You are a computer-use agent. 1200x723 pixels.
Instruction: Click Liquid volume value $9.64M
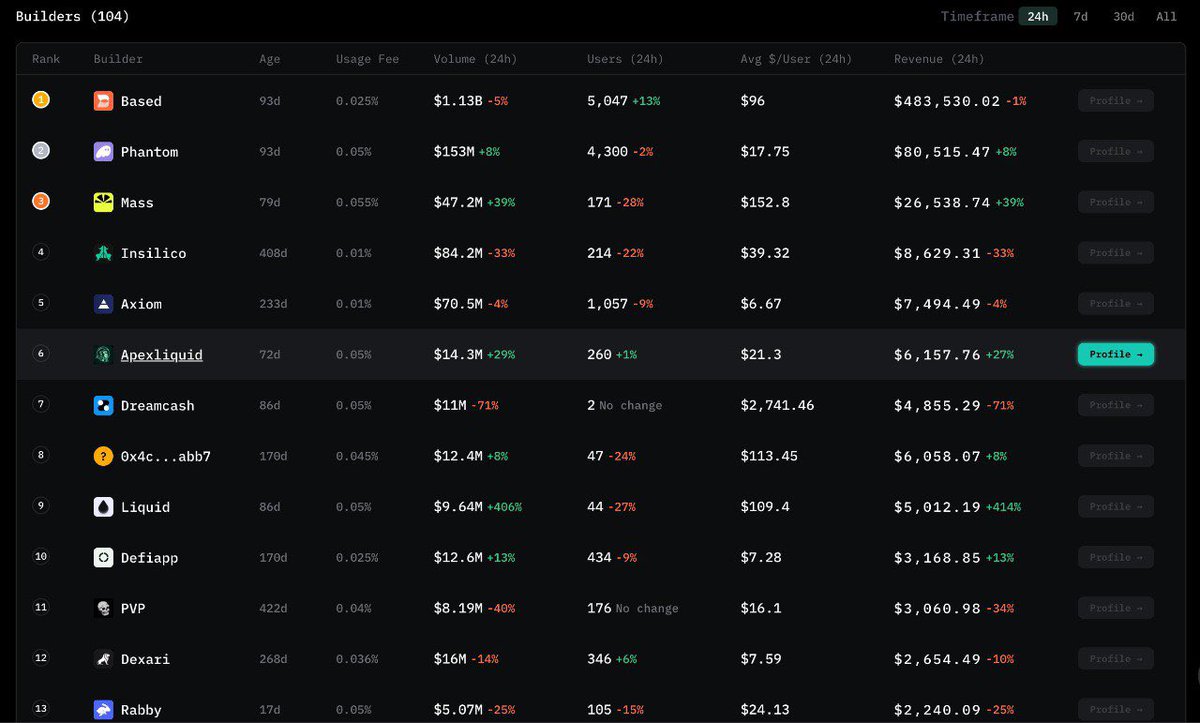[x=458, y=507]
